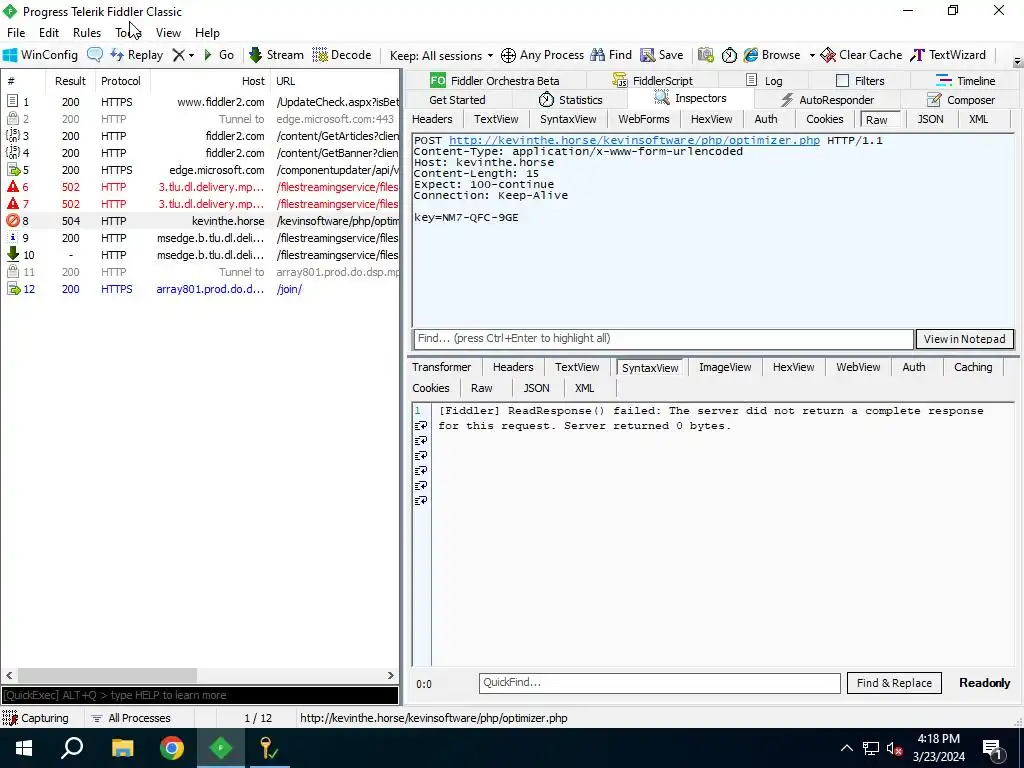The image size is (1024, 768).
Task: Click the optimizer.php URL link in request
Action: click(633, 140)
